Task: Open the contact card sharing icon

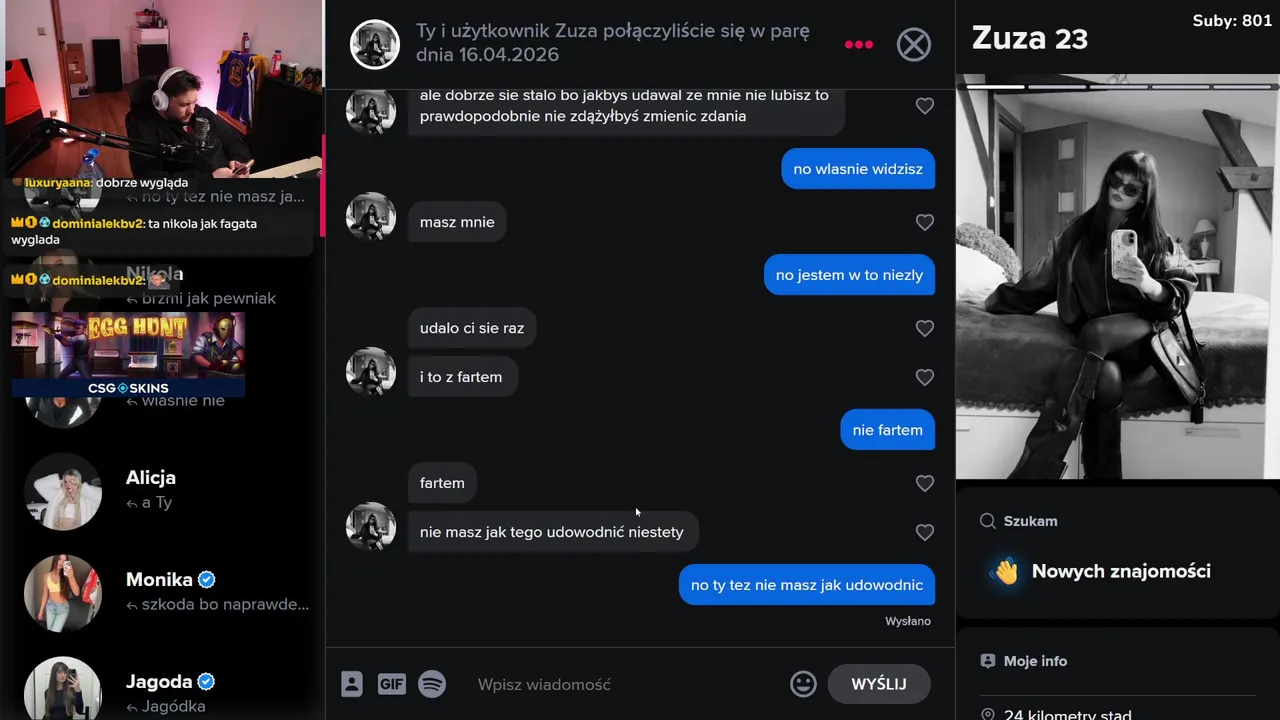Action: point(351,684)
